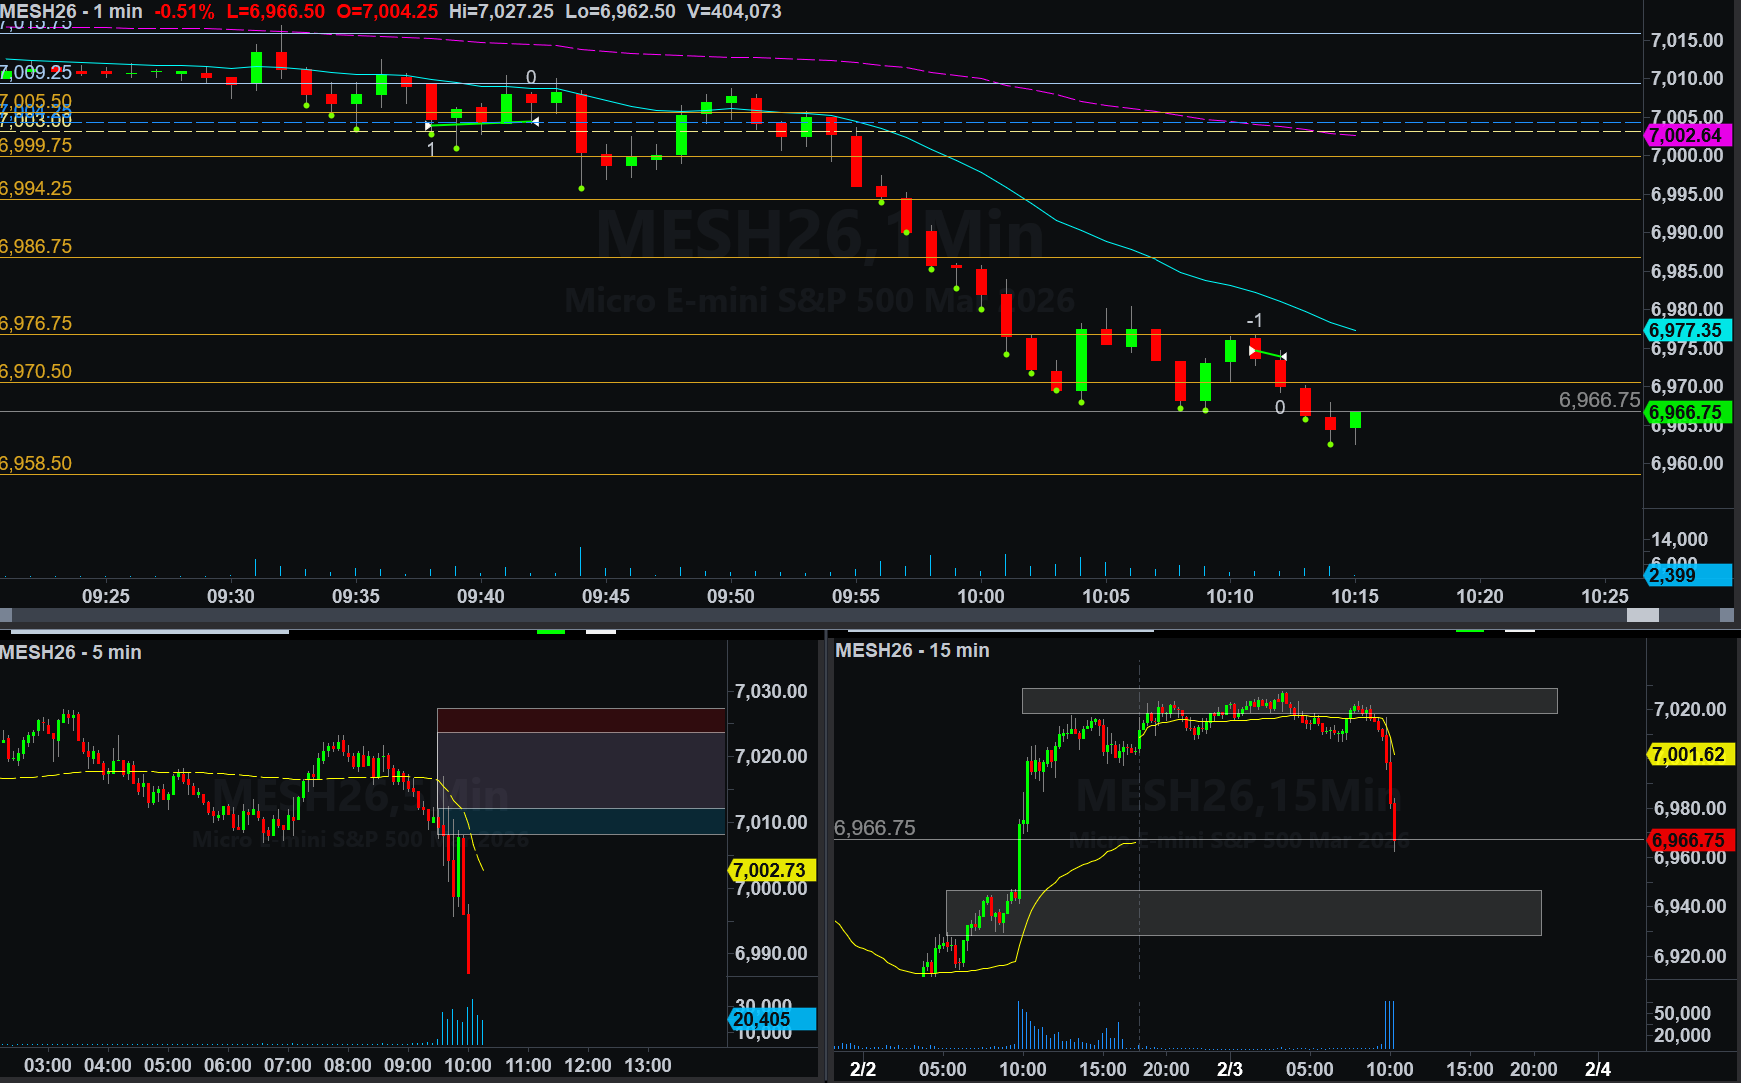Select the magenta 7,002.64 price tag
The width and height of the screenshot is (1741, 1083).
coord(1686,135)
